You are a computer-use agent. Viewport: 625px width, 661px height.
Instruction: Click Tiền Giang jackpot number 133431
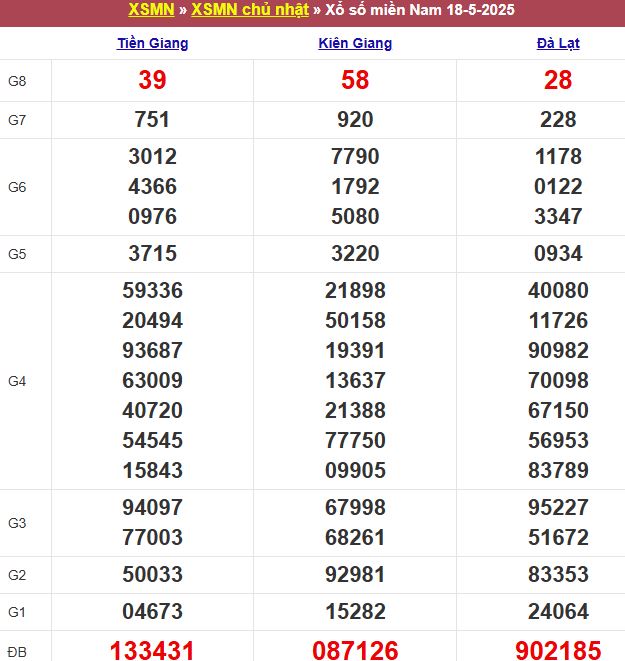(x=152, y=650)
